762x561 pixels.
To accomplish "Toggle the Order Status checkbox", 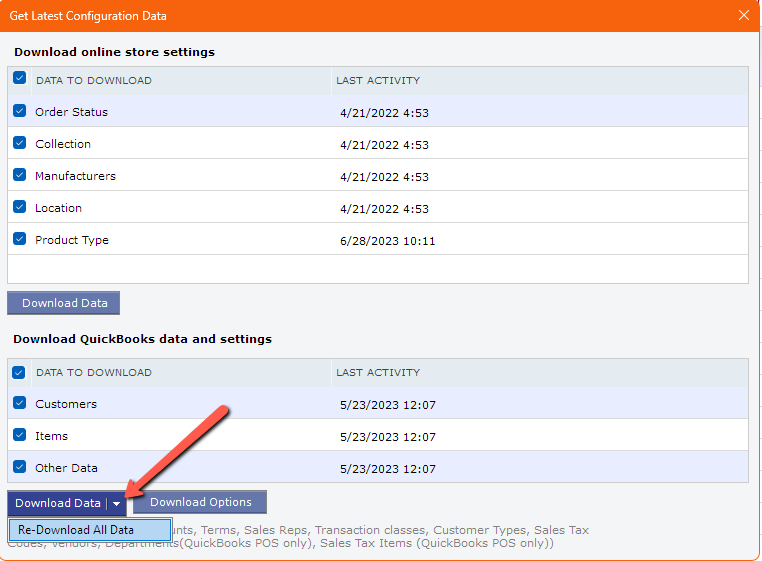I will (x=20, y=112).
